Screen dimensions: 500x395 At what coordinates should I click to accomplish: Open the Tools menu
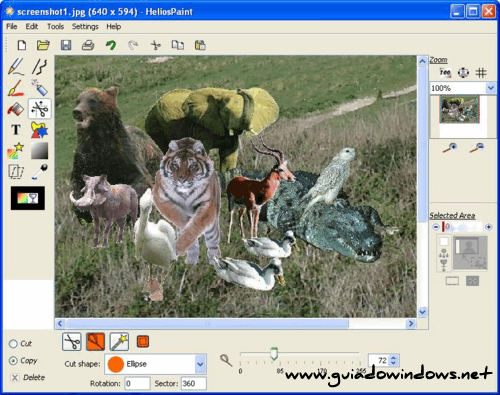55,27
